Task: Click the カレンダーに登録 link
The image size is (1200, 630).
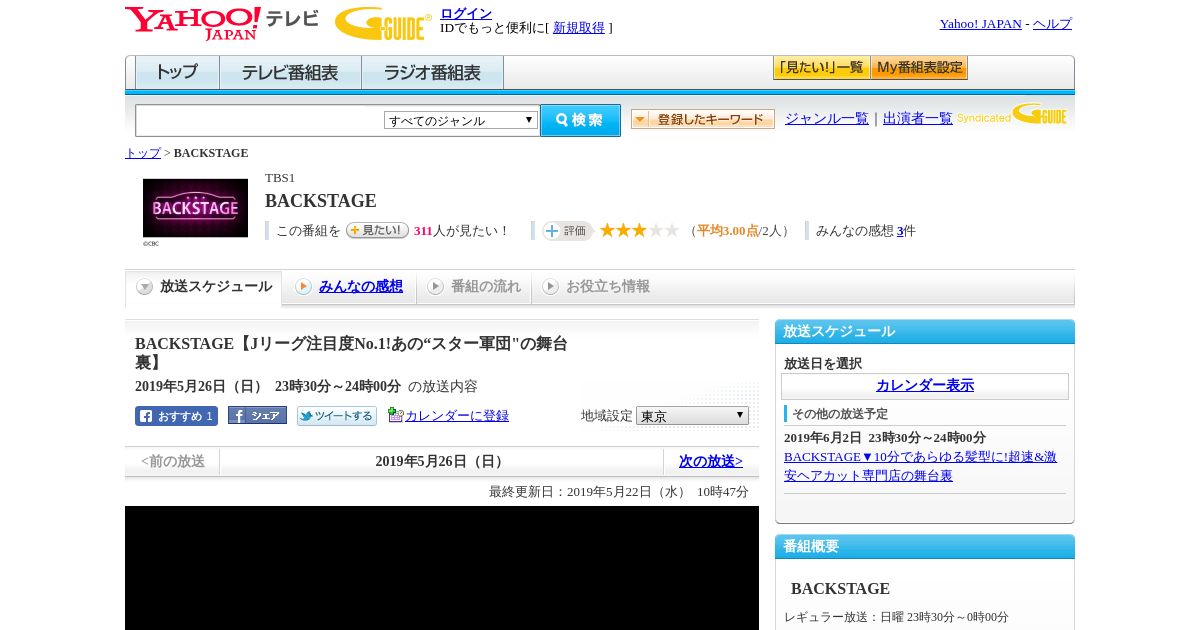Action: click(457, 416)
